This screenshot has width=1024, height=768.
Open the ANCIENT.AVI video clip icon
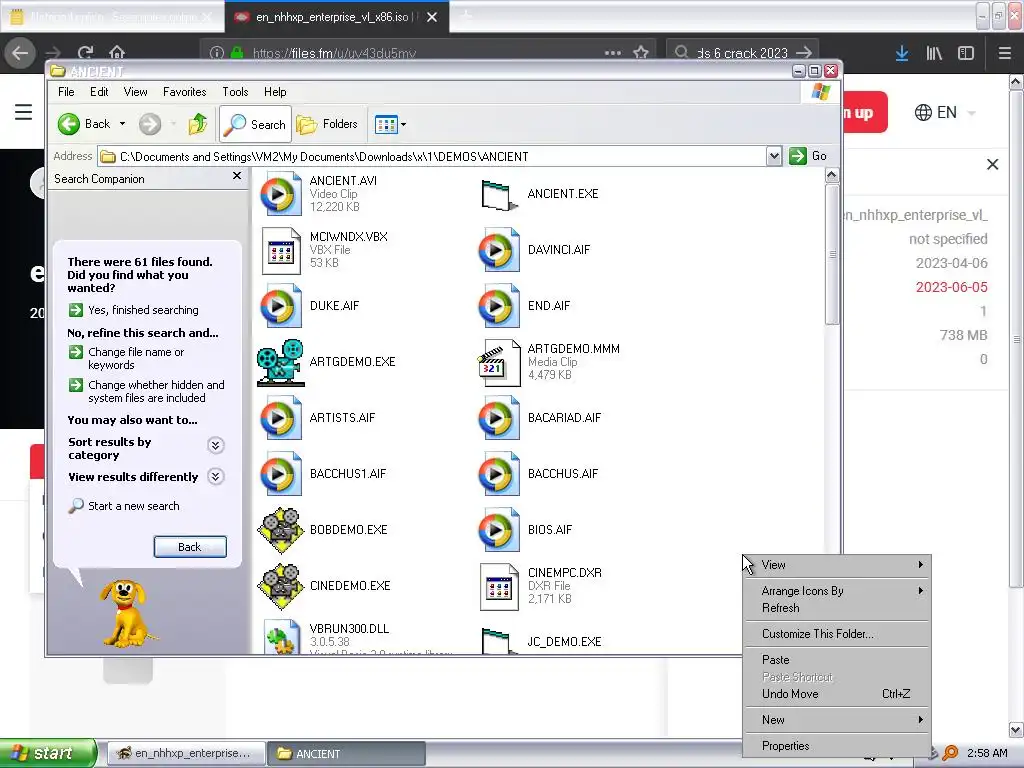(281, 194)
